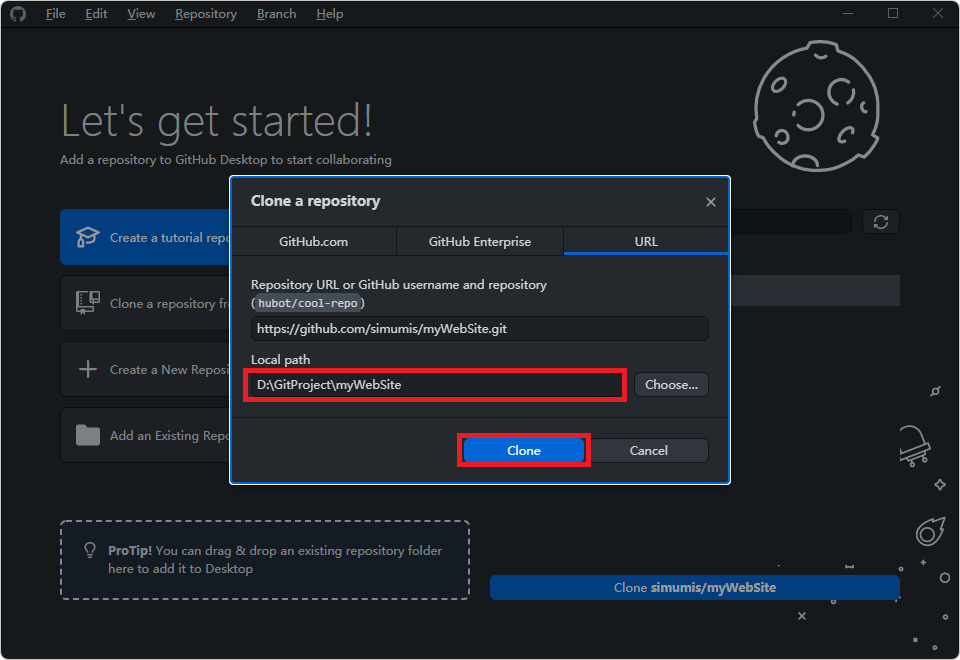
Task: Click the refresh repositories icon button
Action: point(880,222)
